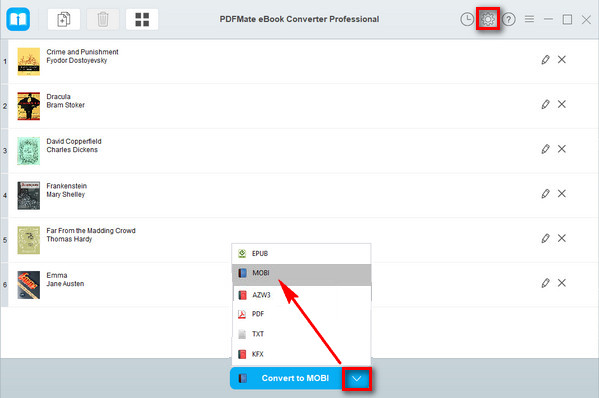Choose TXT output format
This screenshot has height=398, width=599.
[301, 334]
